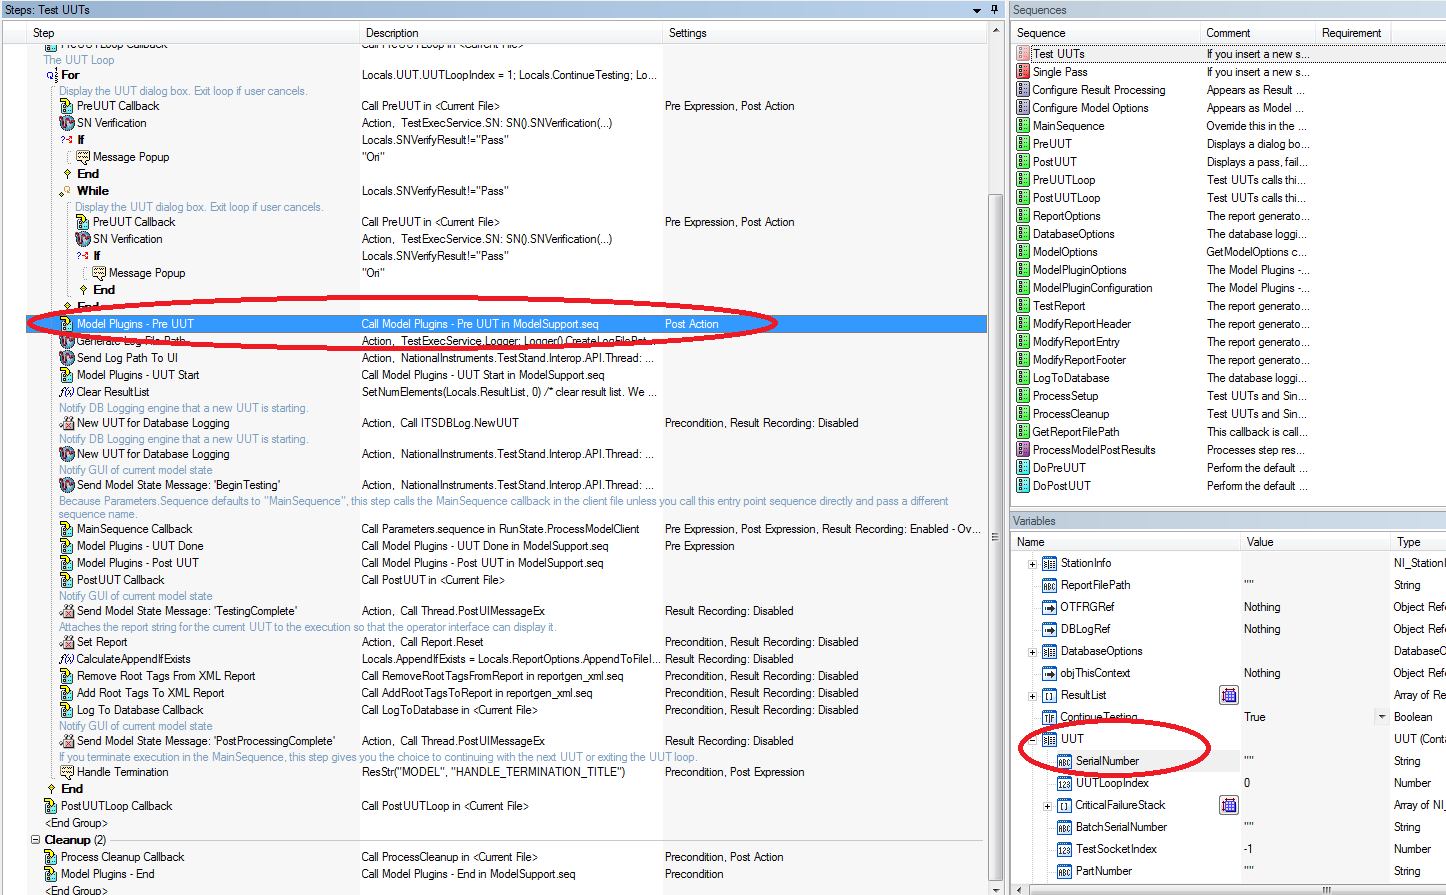This screenshot has width=1446, height=895.
Task: Click the Process Cleanup Callback step icon
Action: [x=51, y=857]
